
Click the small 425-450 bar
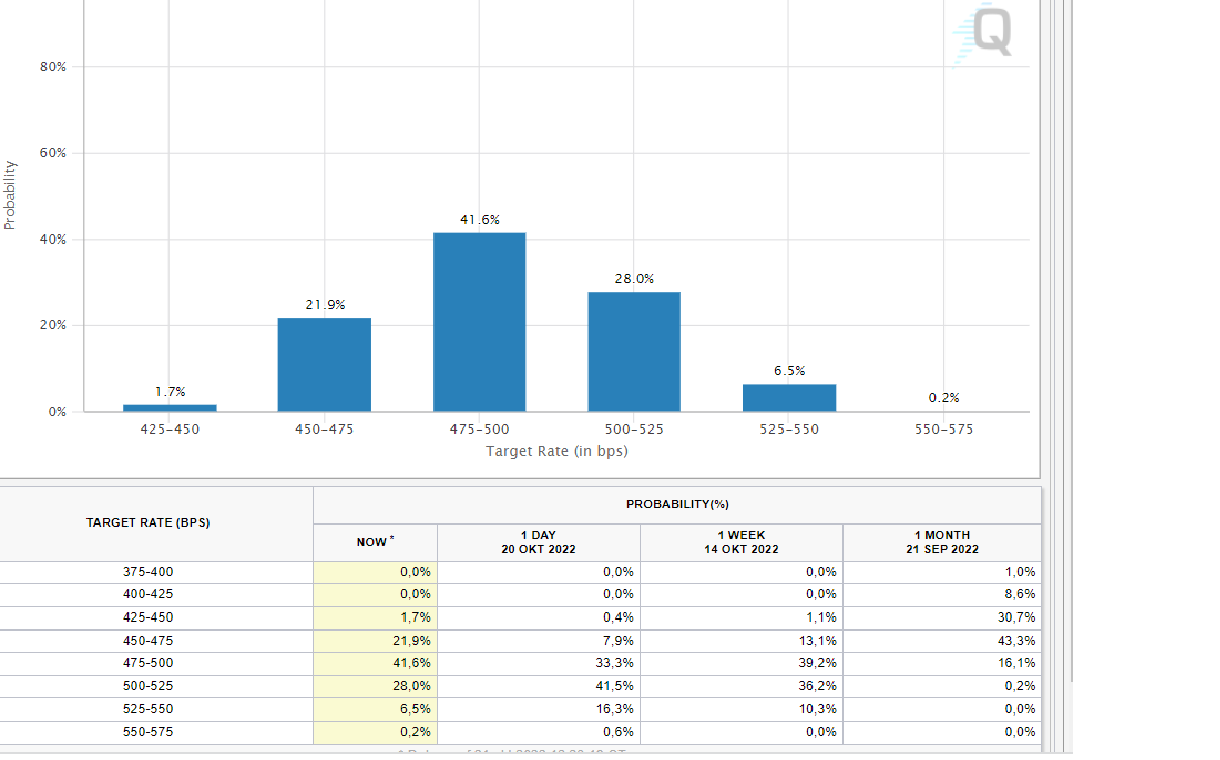[169, 407]
